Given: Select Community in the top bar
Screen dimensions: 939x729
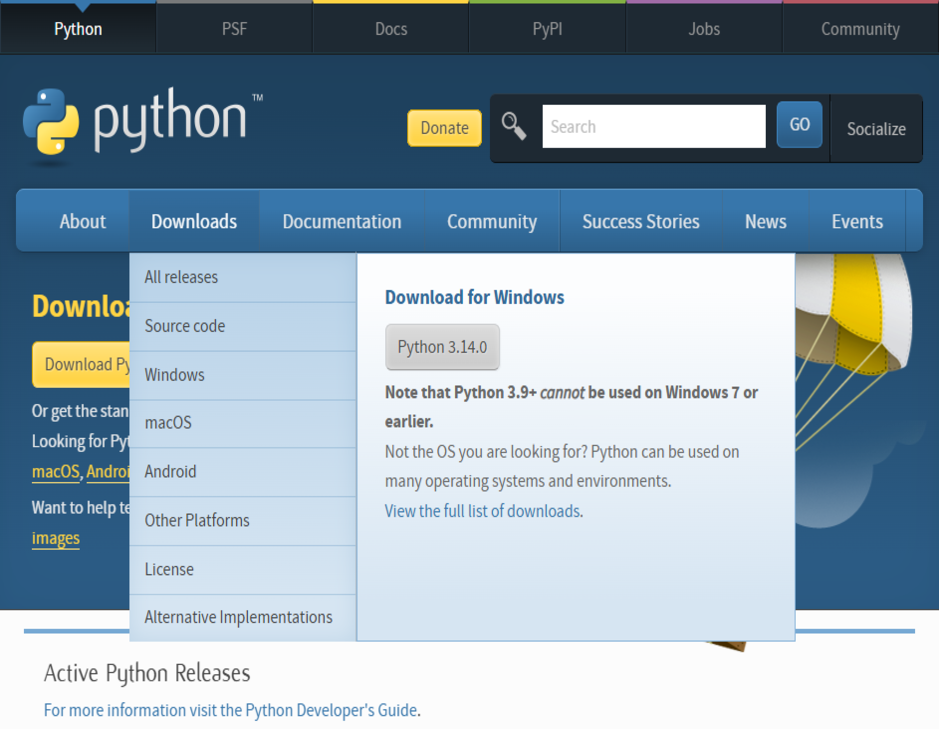Looking at the screenshot, I should pos(860,29).
